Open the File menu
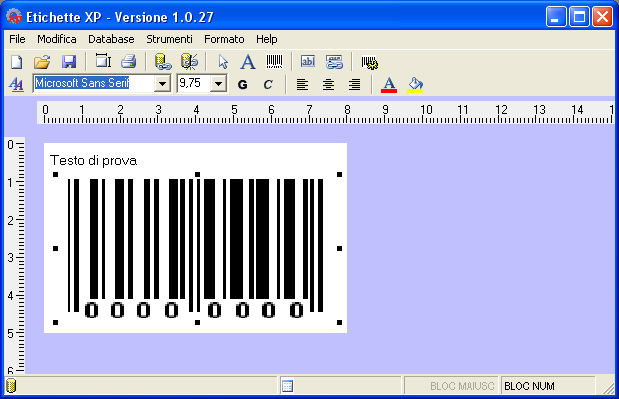This screenshot has width=619, height=399. (x=17, y=39)
